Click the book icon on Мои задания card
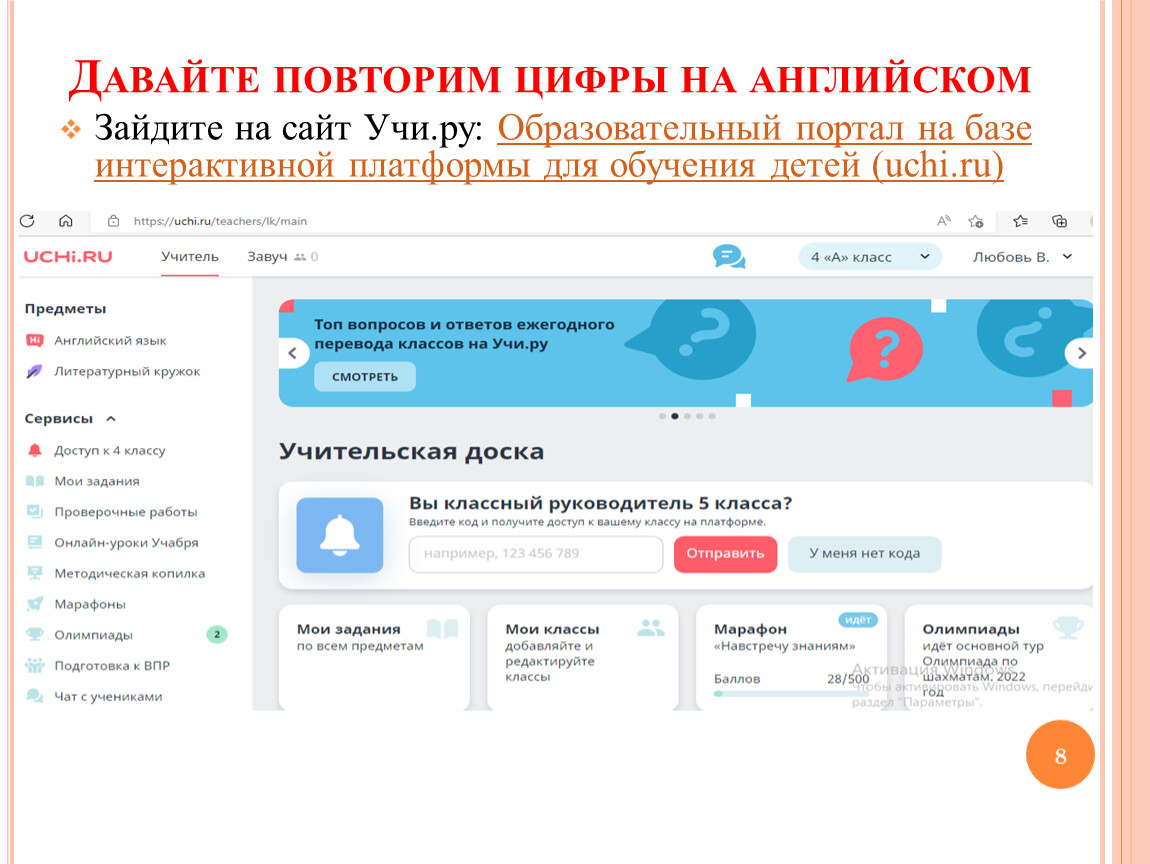Screen dimensions: 1150x864 (x=442, y=629)
